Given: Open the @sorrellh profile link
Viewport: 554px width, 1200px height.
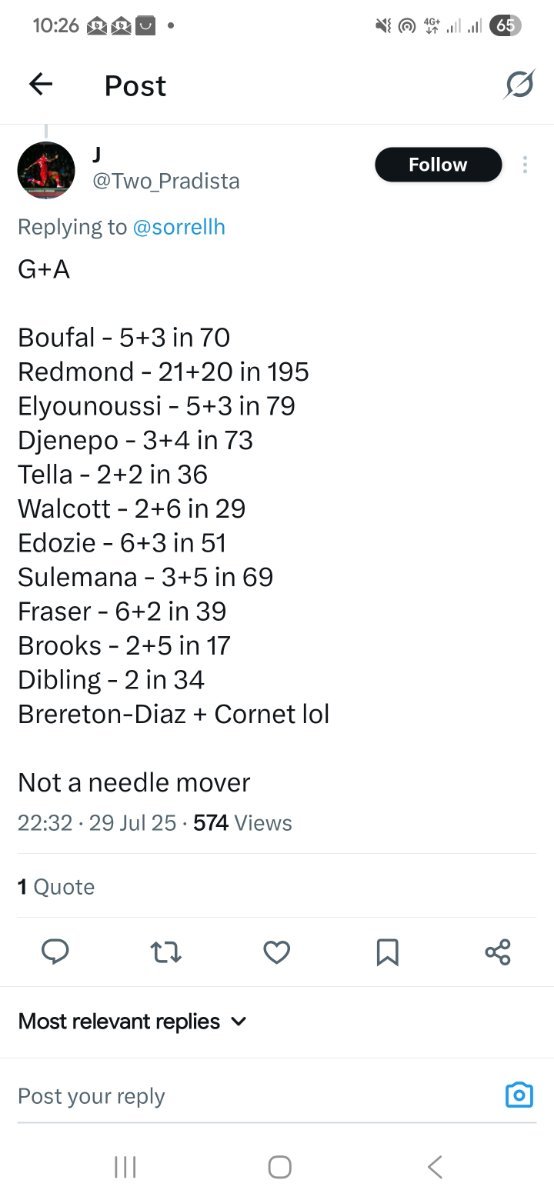Looking at the screenshot, I should [x=179, y=227].
